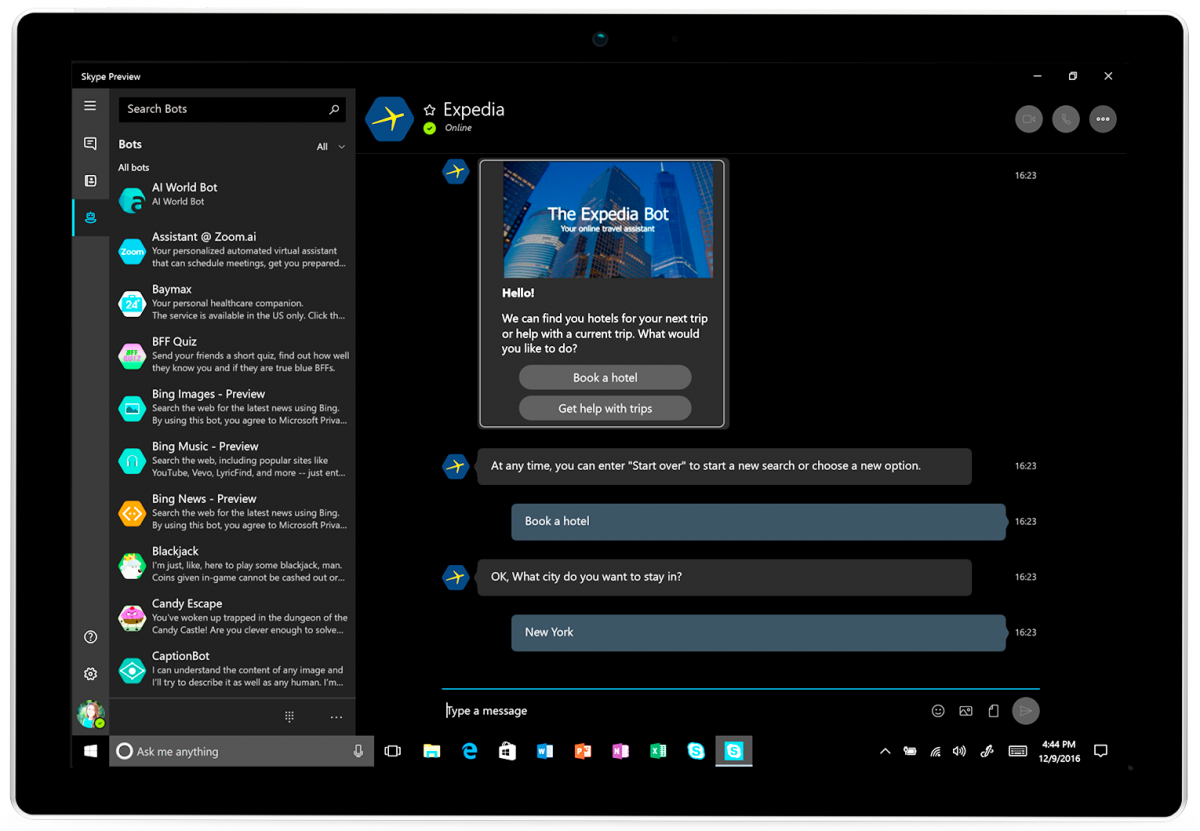The width and height of the screenshot is (1200, 831).
Task: Open Skype help from the sidebar
Action: [x=90, y=637]
